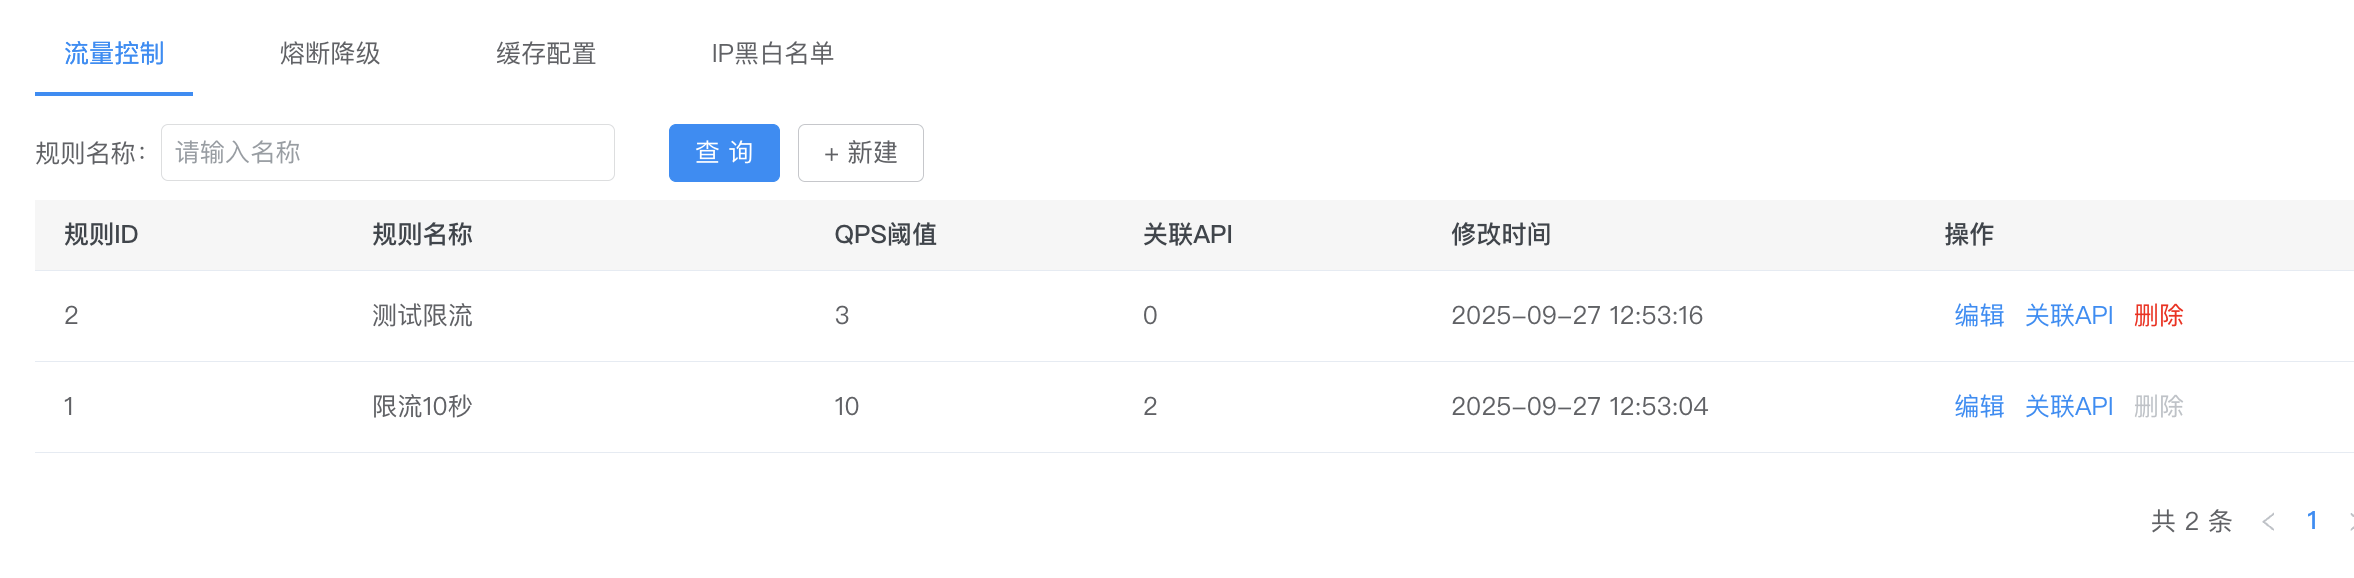Open 关联API for the 限流10秒 rule

point(2068,407)
